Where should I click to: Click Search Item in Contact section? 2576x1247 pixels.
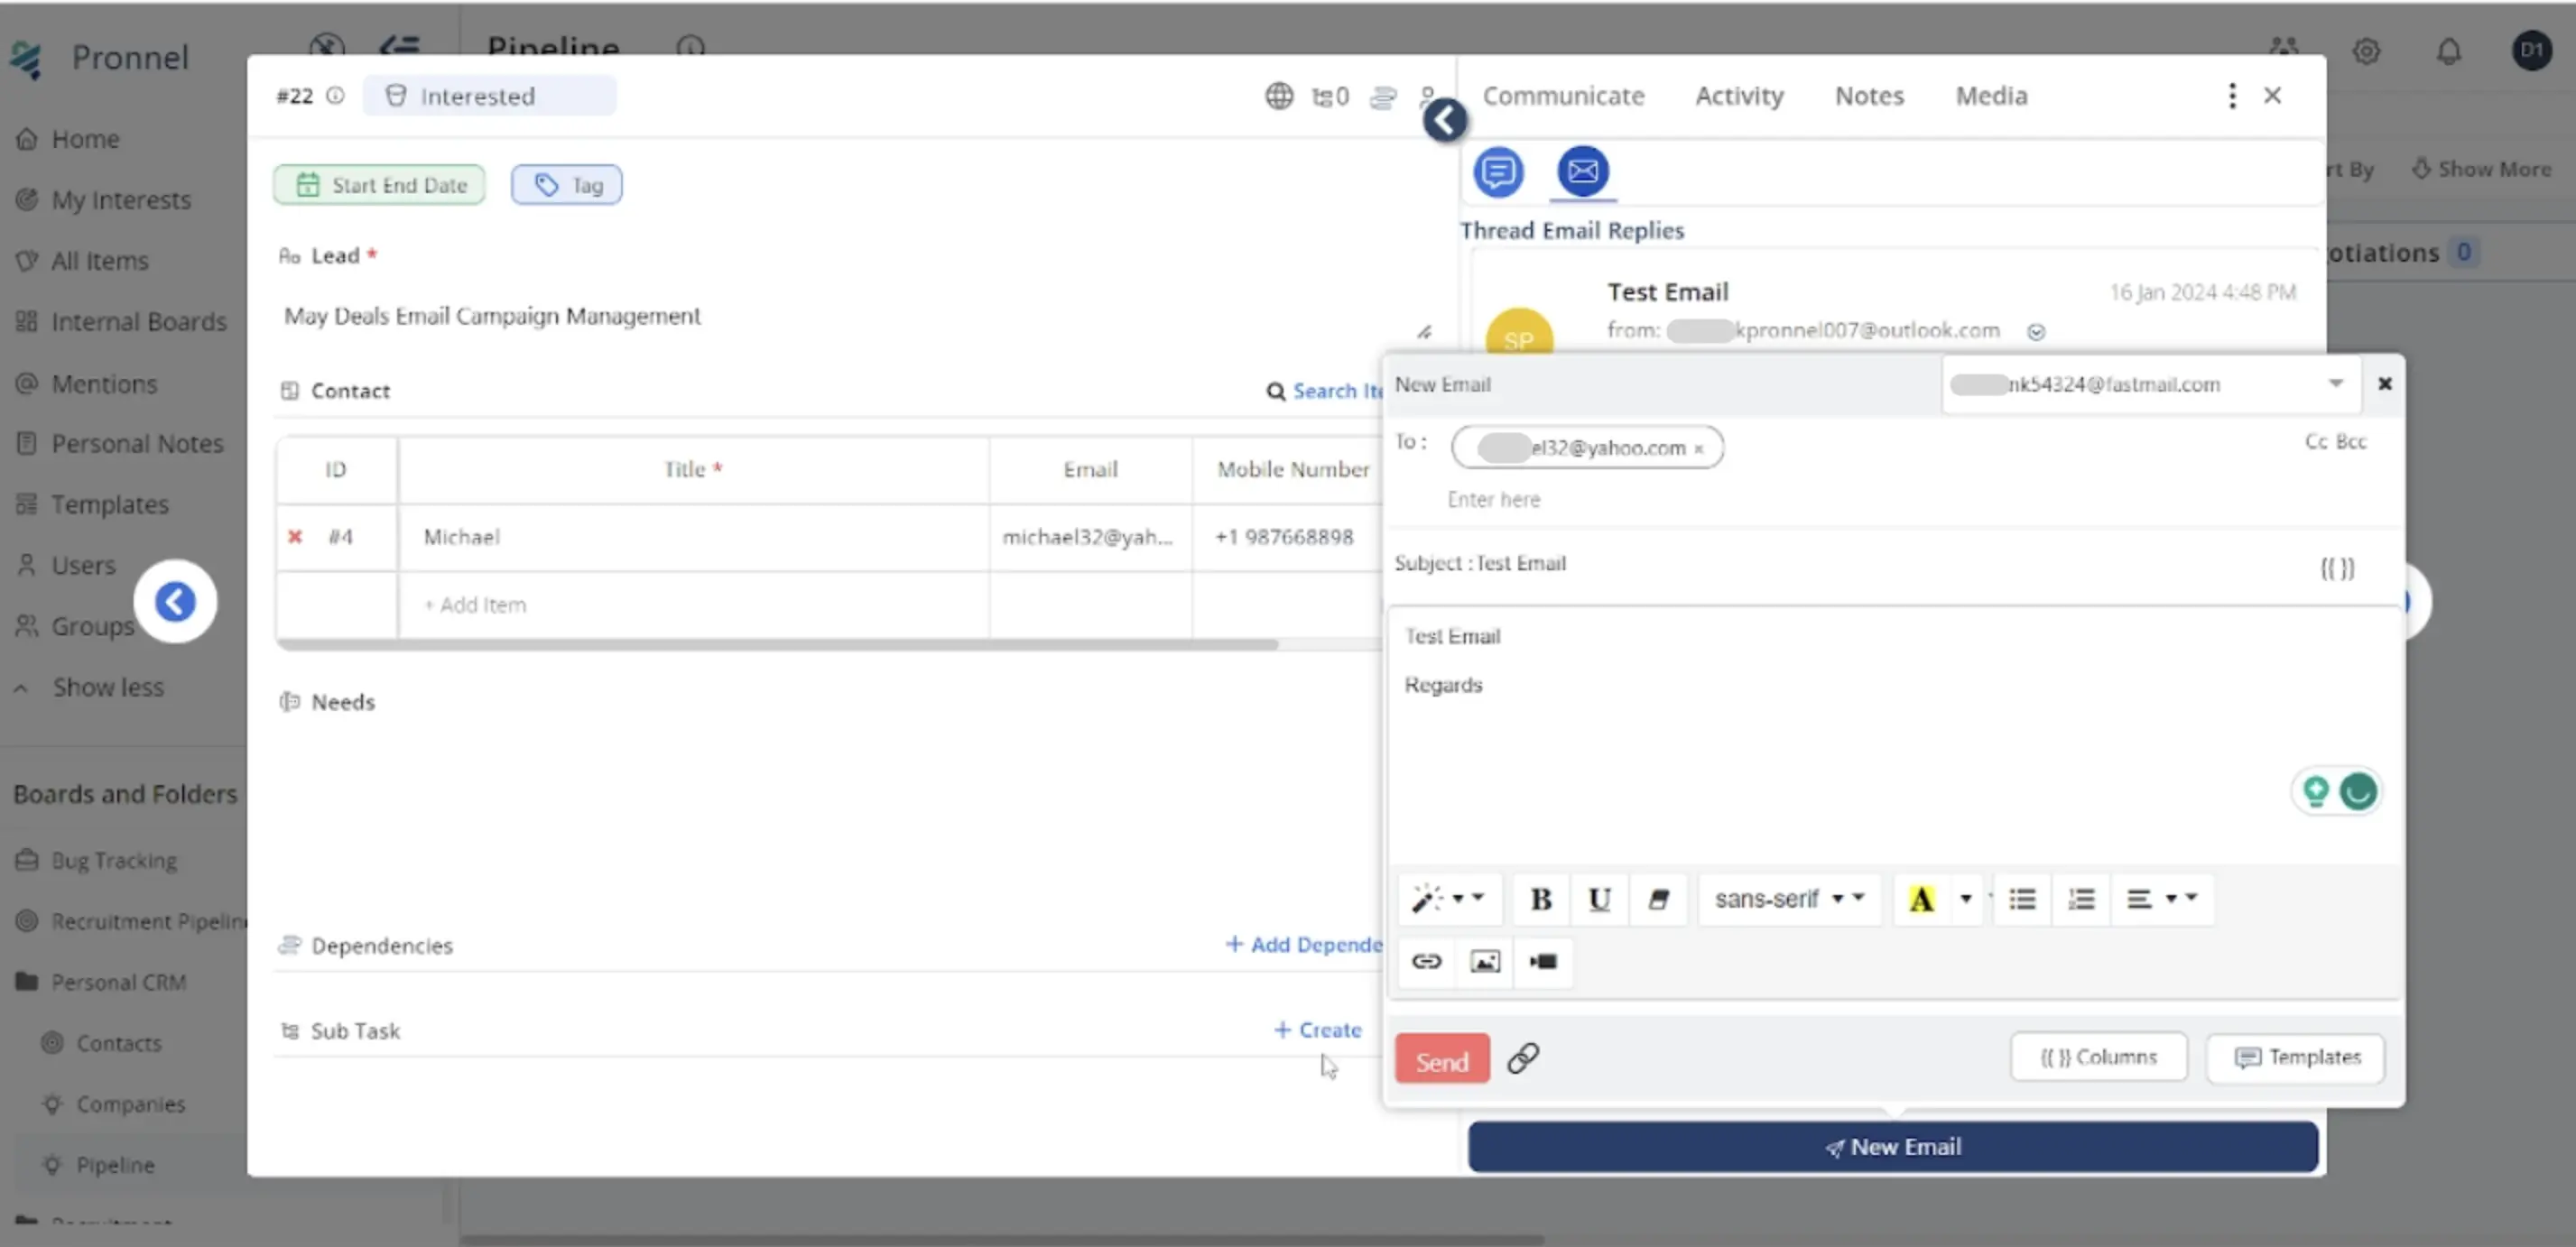(1326, 391)
